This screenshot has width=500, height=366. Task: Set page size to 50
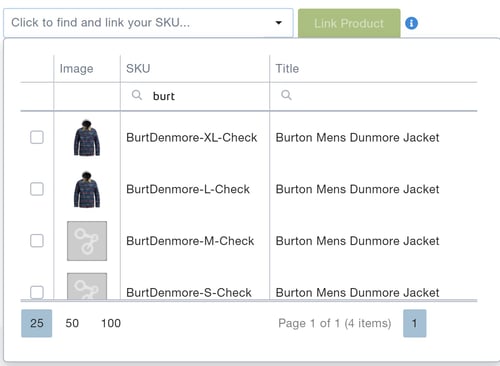tap(72, 323)
